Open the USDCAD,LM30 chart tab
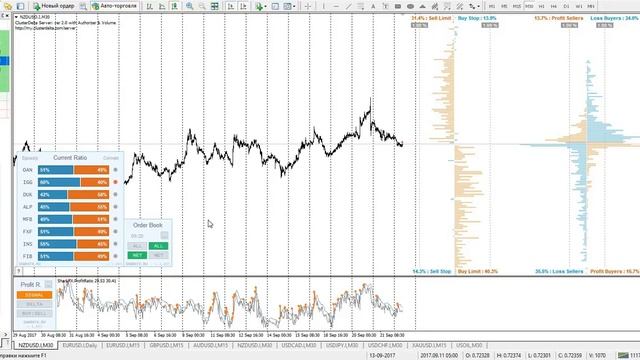This screenshot has width=640, height=360. 299,345
